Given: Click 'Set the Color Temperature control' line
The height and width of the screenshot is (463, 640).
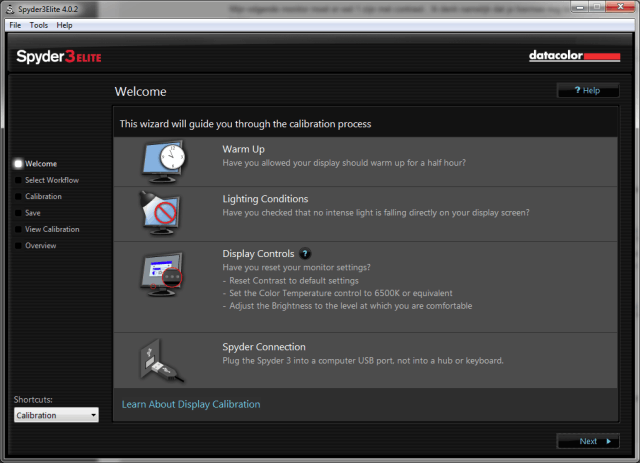Looking at the screenshot, I should [341, 293].
